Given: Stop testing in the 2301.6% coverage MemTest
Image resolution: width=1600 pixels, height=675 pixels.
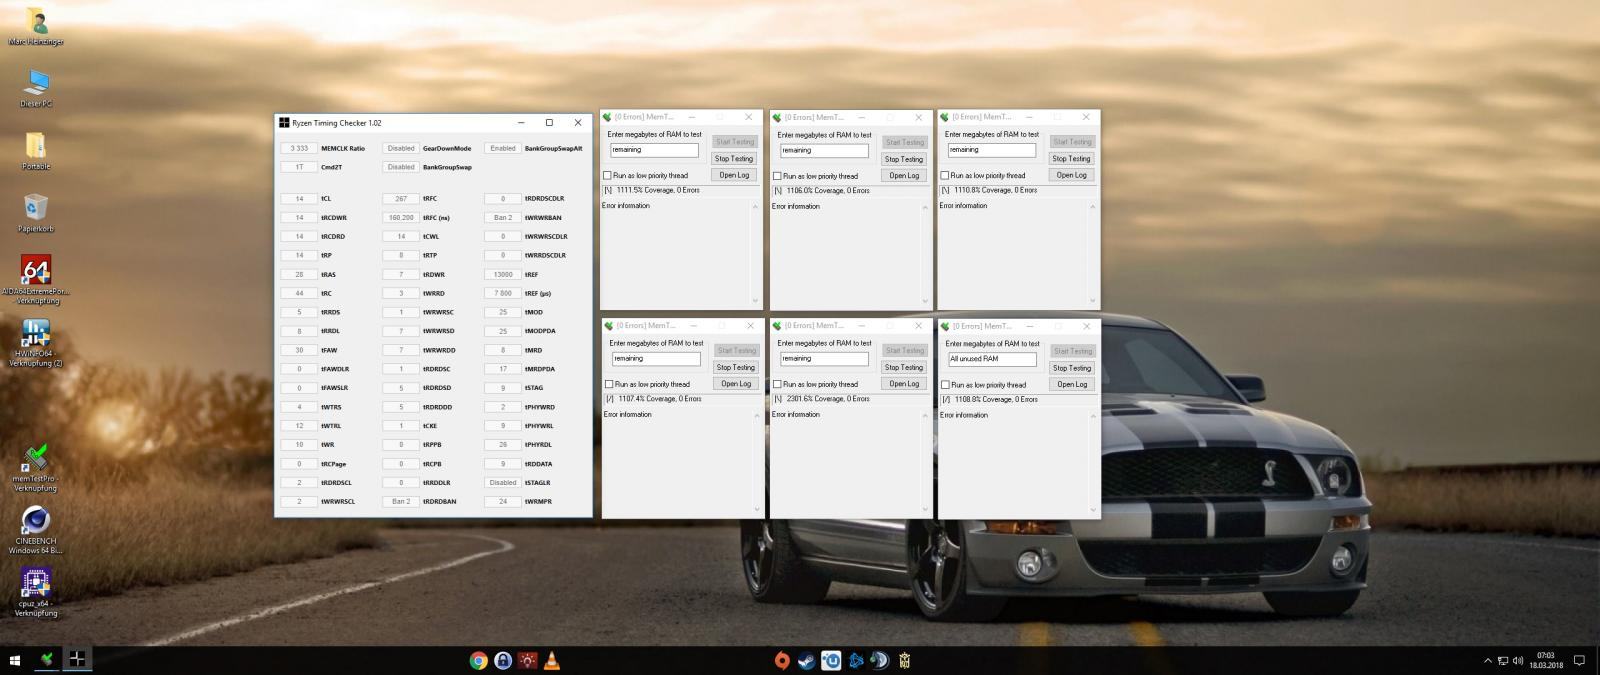Looking at the screenshot, I should [x=904, y=367].
